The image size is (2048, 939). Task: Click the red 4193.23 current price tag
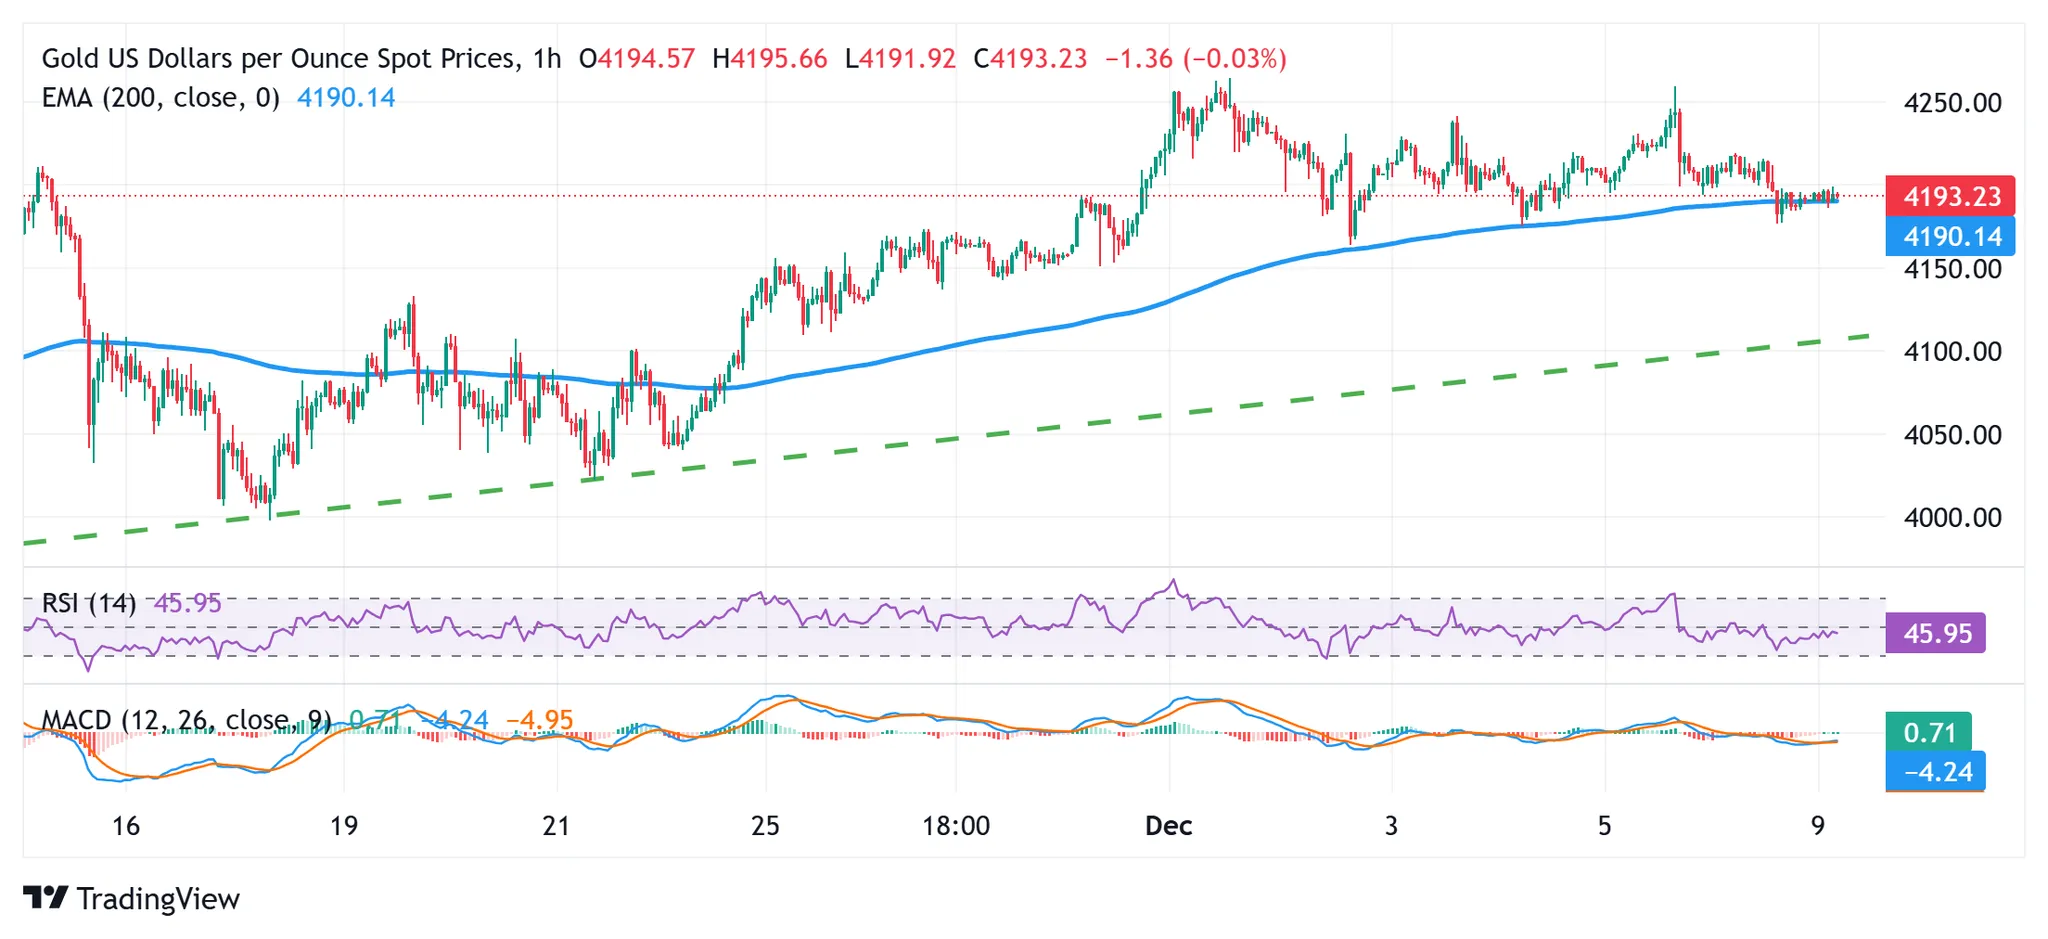[x=1950, y=196]
